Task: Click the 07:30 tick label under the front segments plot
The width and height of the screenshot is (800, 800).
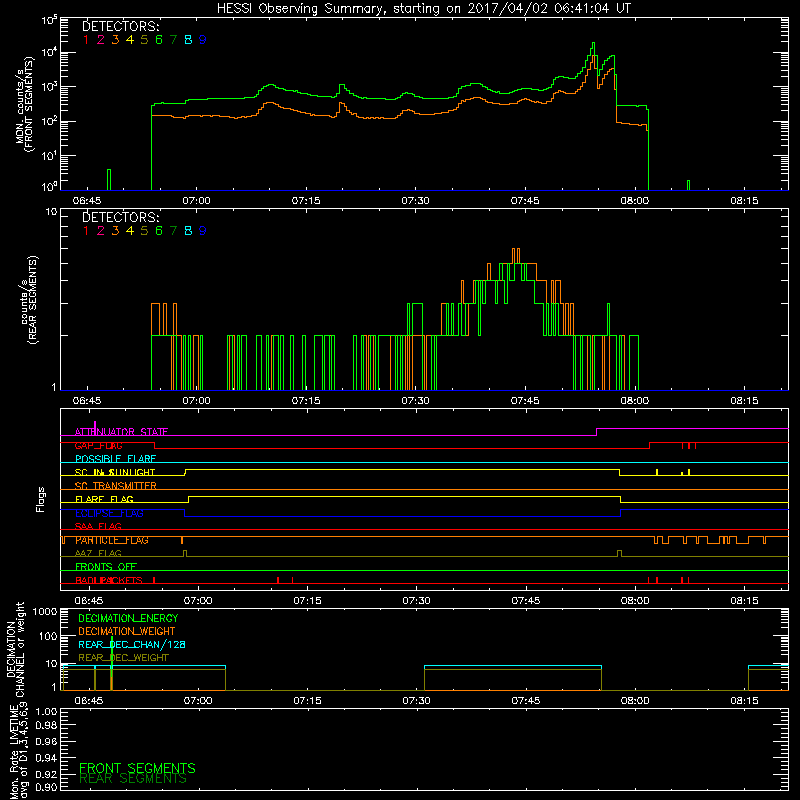Action: 415,201
